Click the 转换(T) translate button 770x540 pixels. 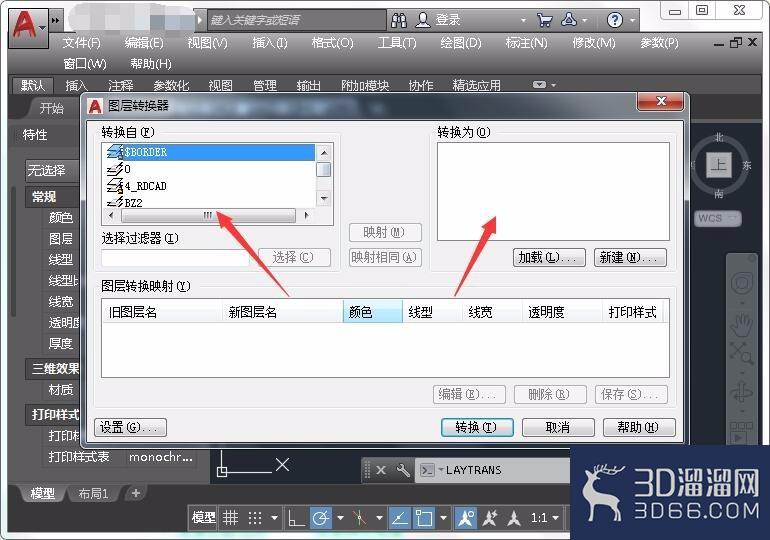477,427
